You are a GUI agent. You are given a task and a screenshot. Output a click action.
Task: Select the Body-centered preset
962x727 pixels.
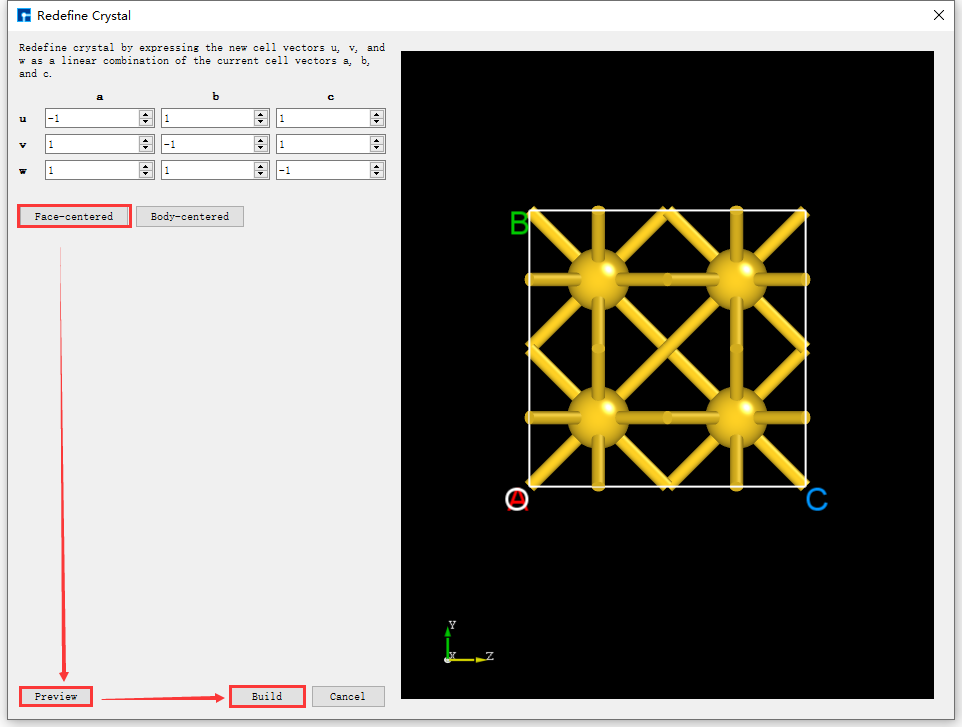point(189,216)
